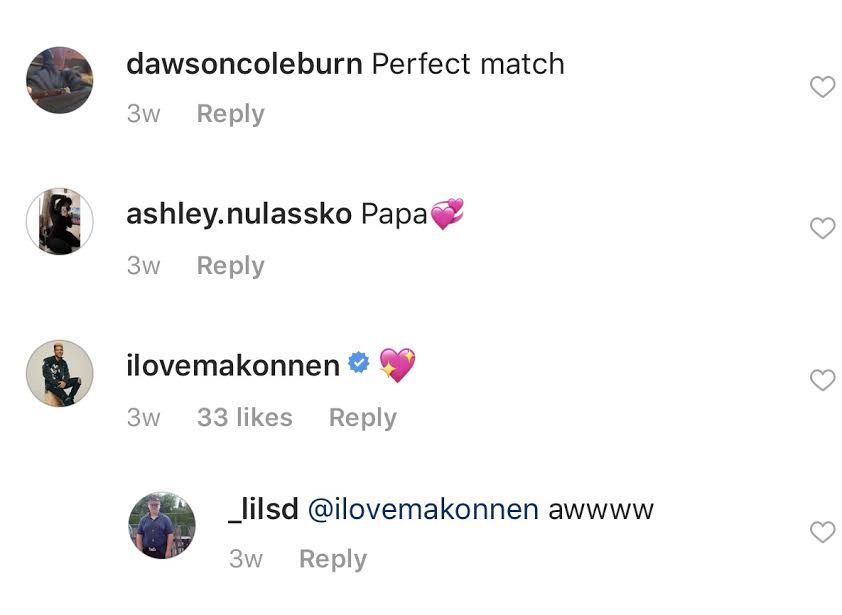Open the dawsoncoleburn username link
Image resolution: width=842 pixels, height=615 pixels.
tap(244, 64)
